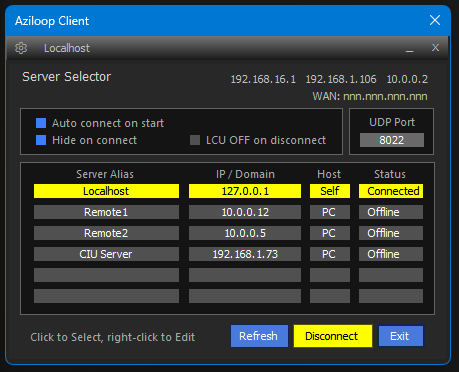The width and height of the screenshot is (459, 372).
Task: Click the 10.0.0.12 IP cell
Action: pos(245,212)
